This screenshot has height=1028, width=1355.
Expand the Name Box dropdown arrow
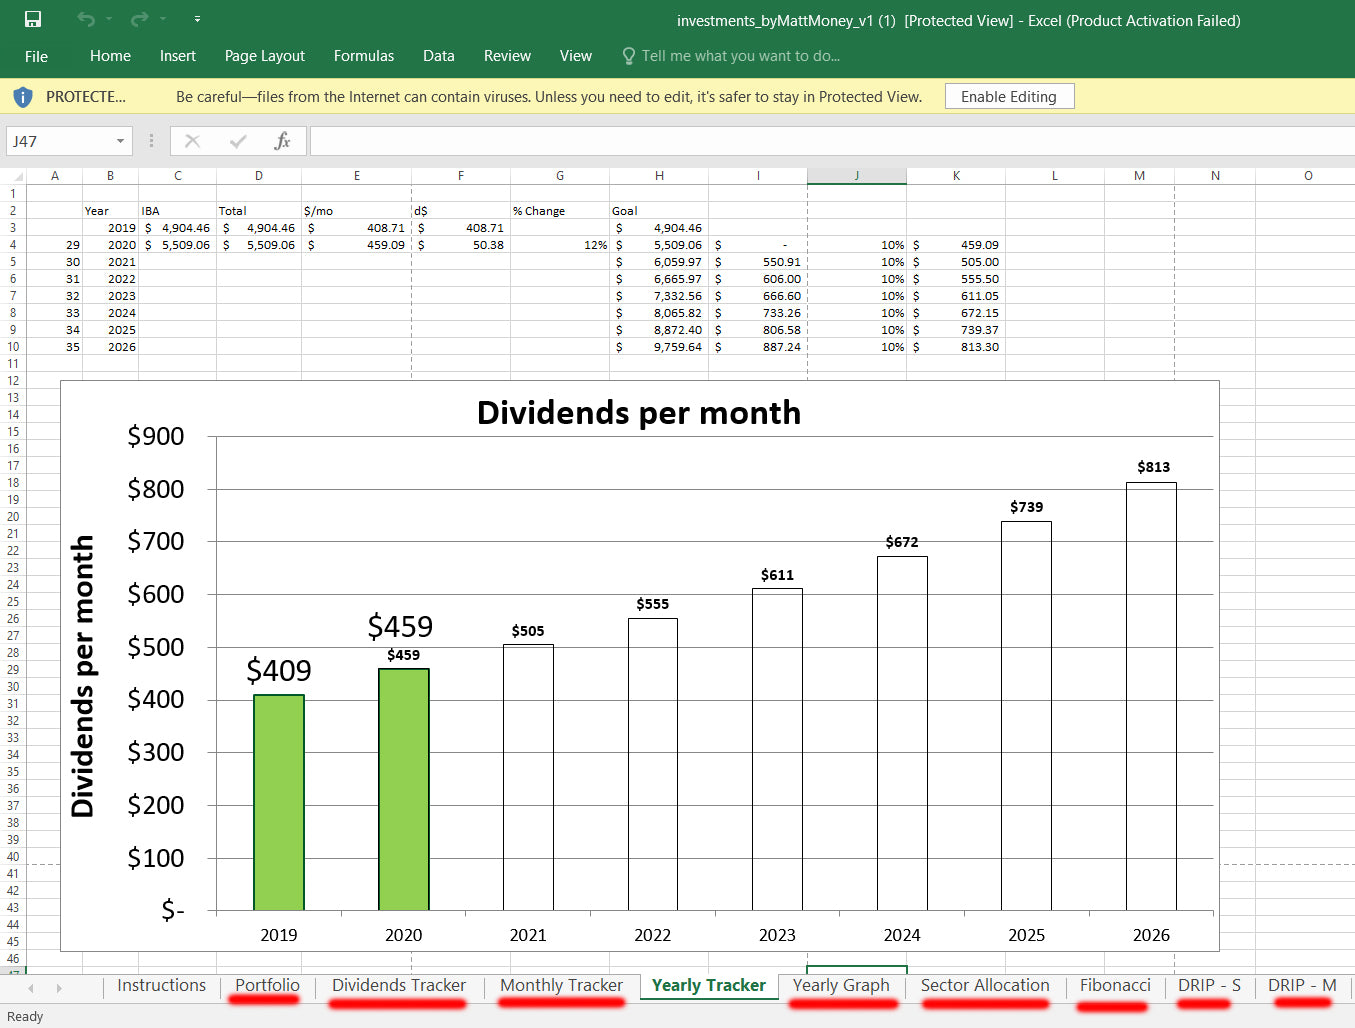point(120,141)
